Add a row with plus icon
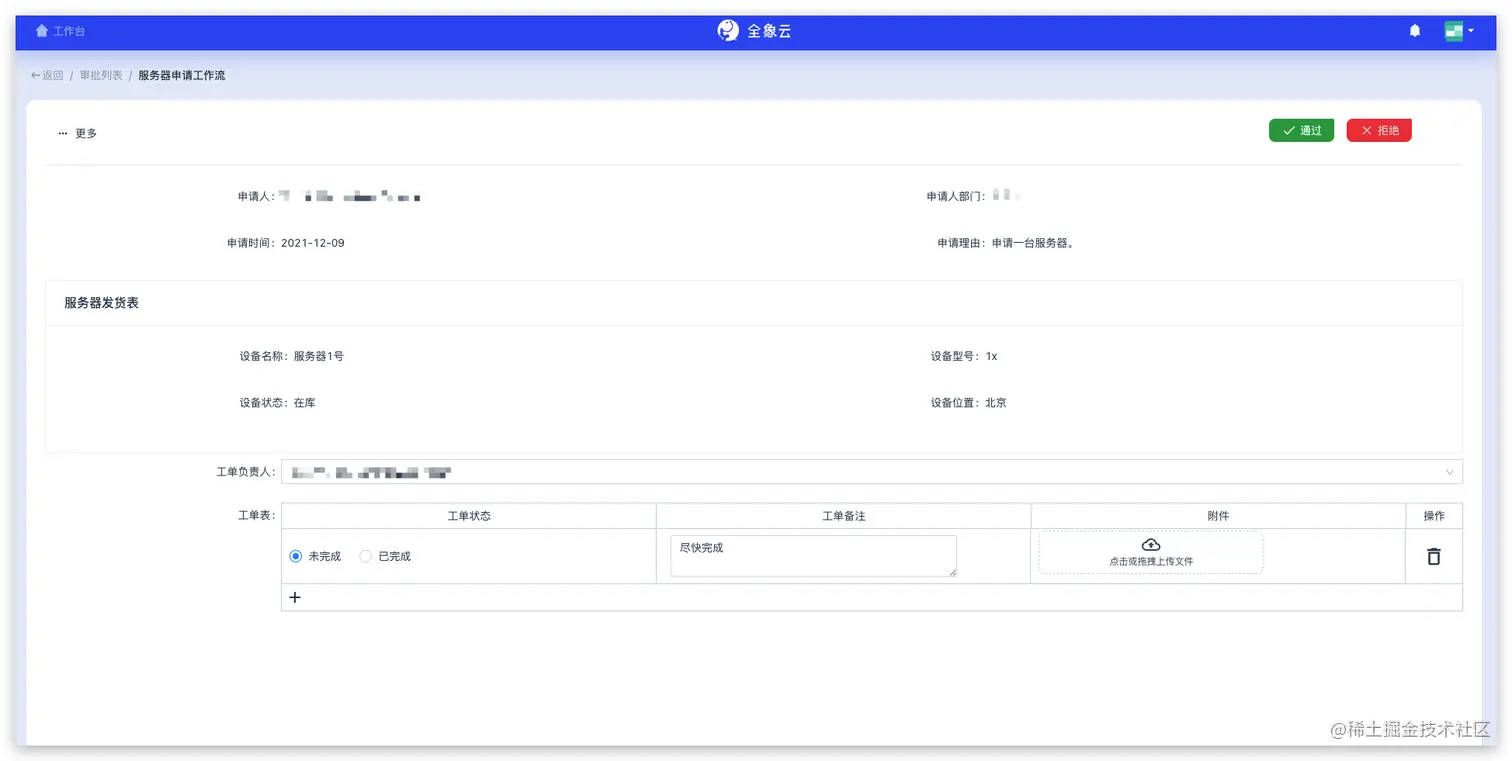The width and height of the screenshot is (1512, 761). pyautogui.click(x=295, y=597)
